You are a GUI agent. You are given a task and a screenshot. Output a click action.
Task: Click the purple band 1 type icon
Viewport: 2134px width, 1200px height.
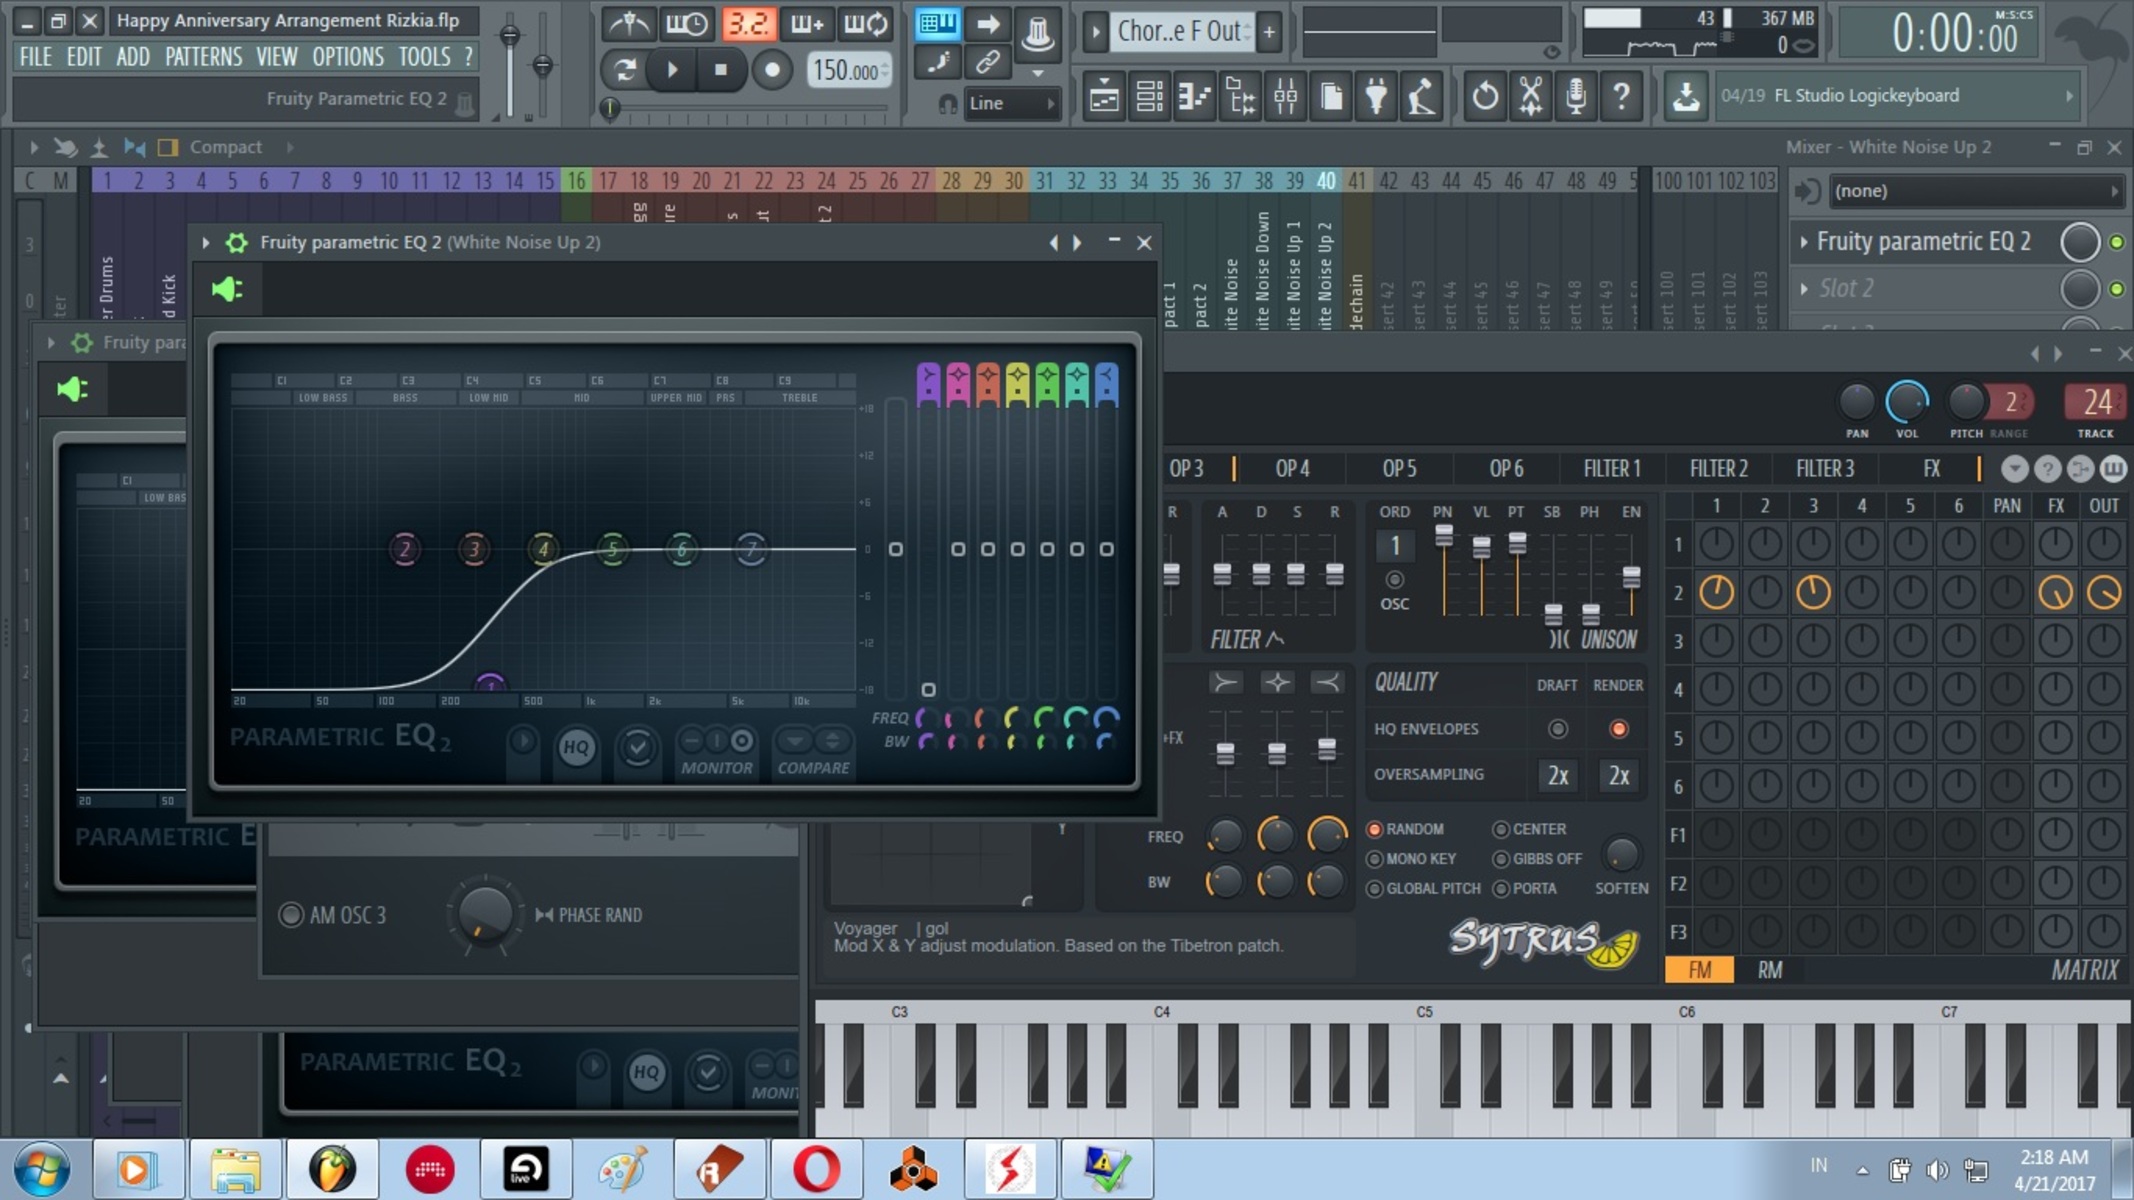pyautogui.click(x=928, y=383)
